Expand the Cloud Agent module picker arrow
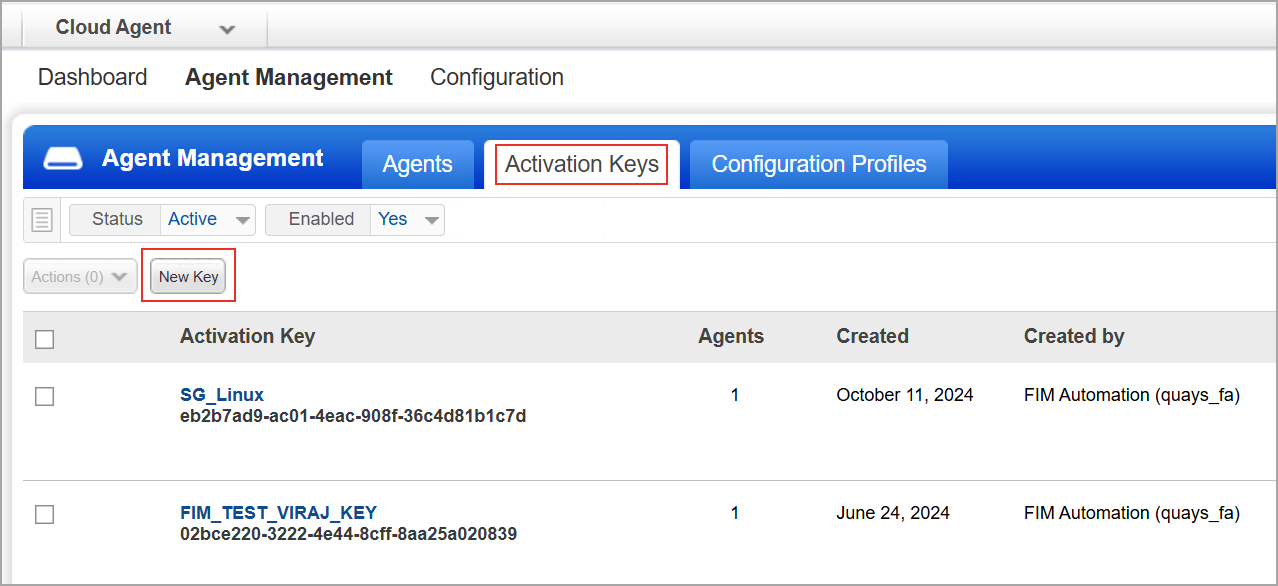 [227, 29]
